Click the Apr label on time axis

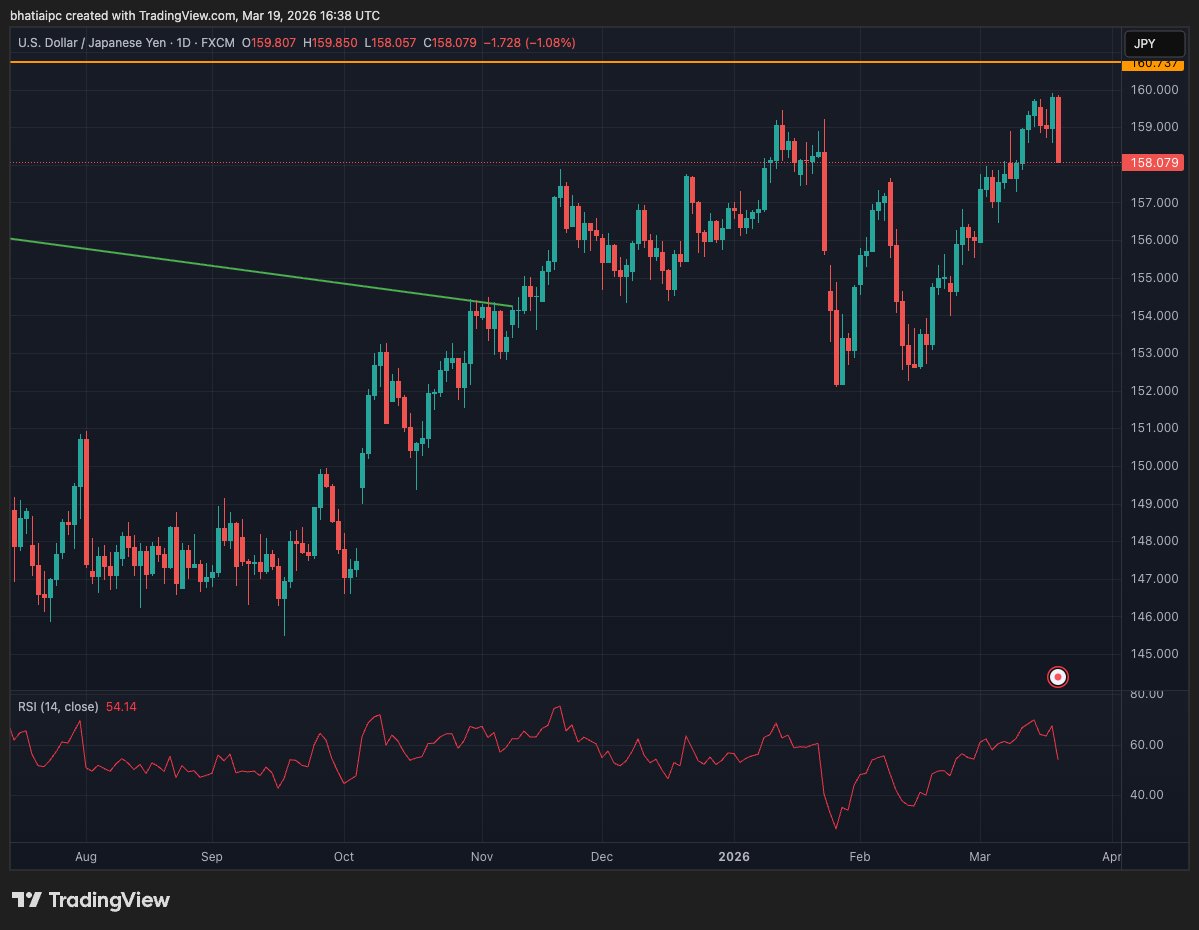[x=1111, y=857]
